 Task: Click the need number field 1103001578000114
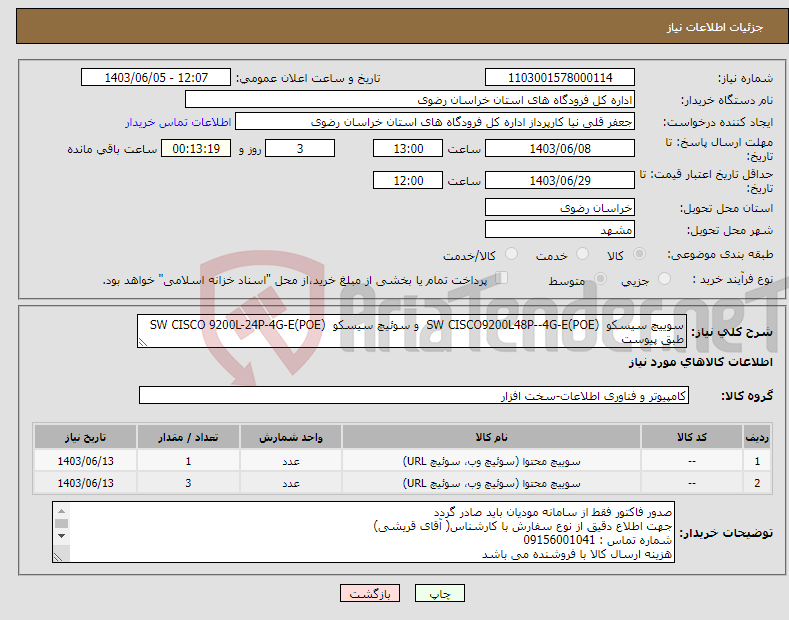(560, 78)
